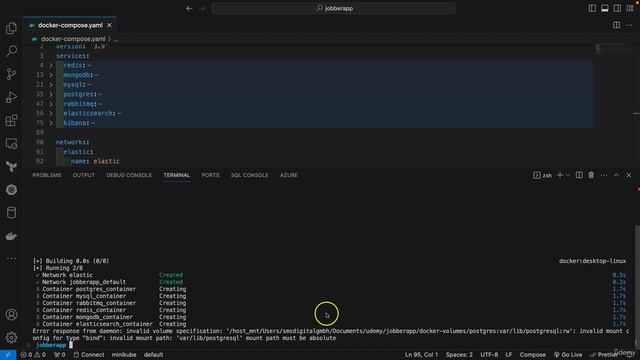Split the terminal panel
This screenshot has width=640, height=360.
(x=579, y=175)
